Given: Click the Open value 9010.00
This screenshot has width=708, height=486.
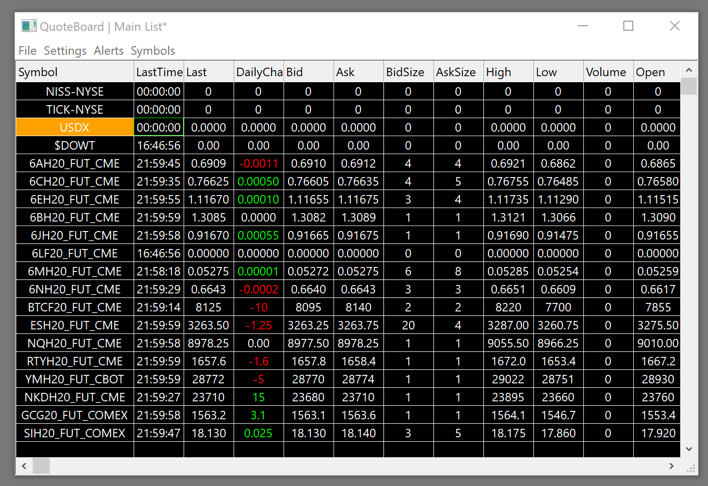Looking at the screenshot, I should click(657, 343).
